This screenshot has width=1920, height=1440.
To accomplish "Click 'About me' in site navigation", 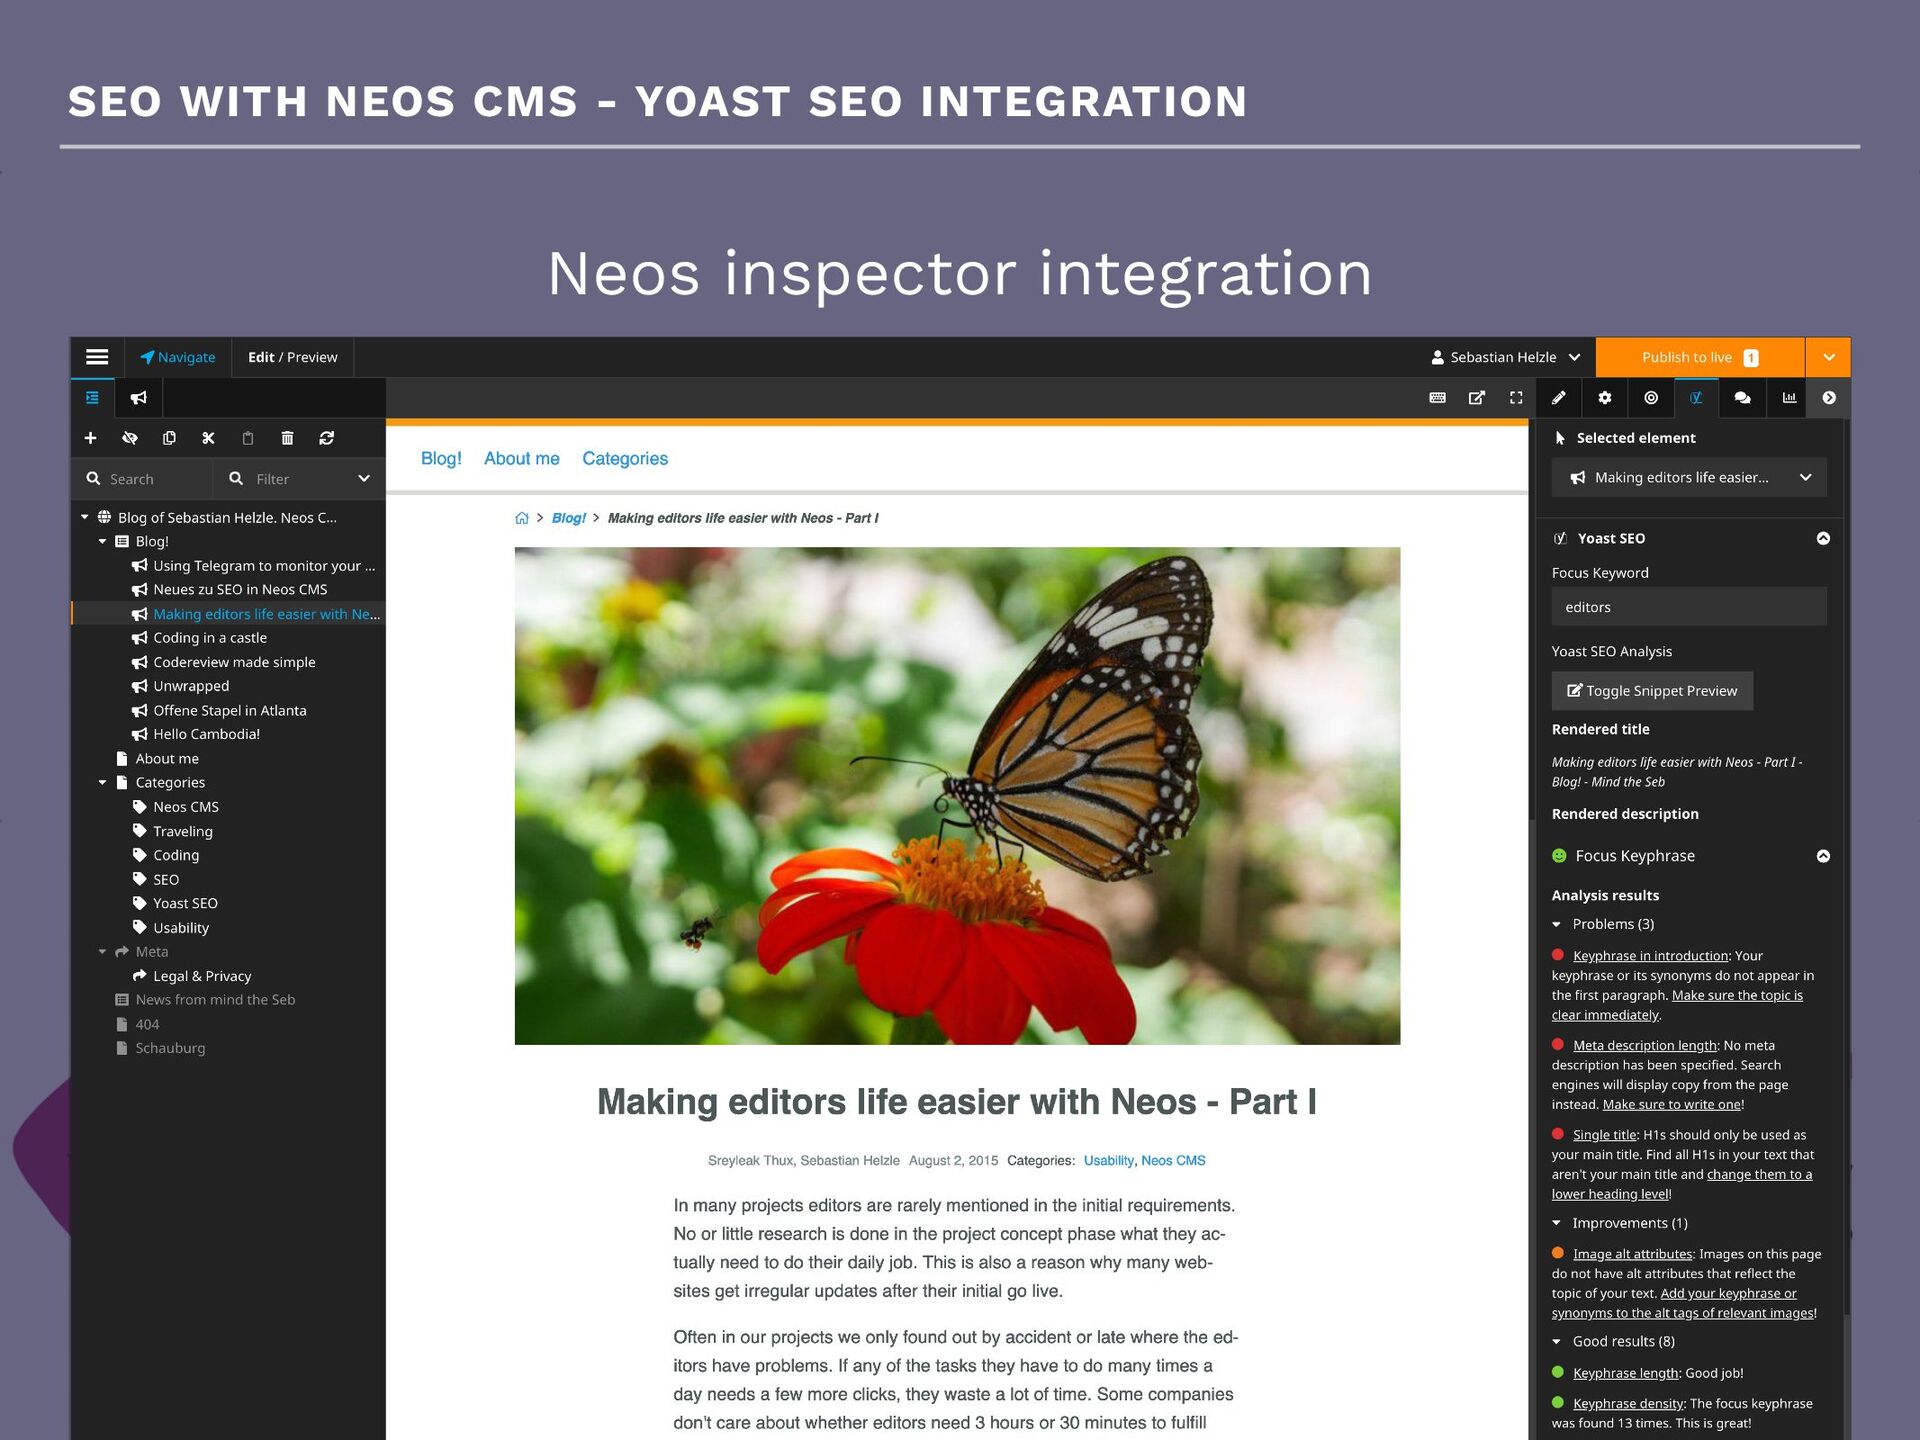I will (522, 458).
